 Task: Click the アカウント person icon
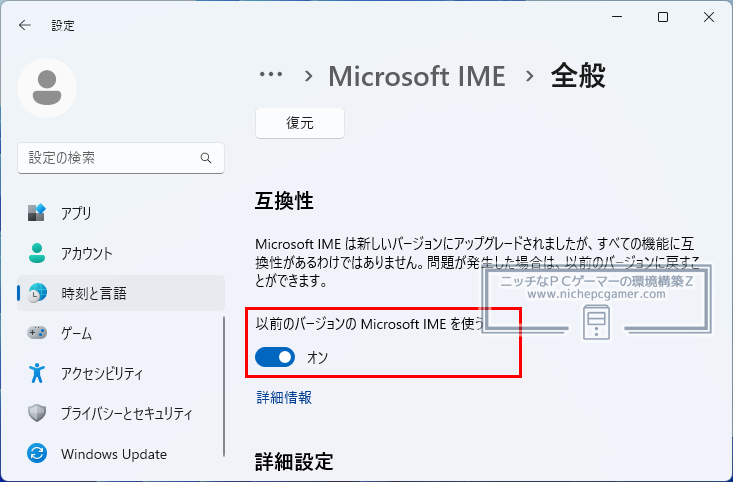[x=37, y=253]
